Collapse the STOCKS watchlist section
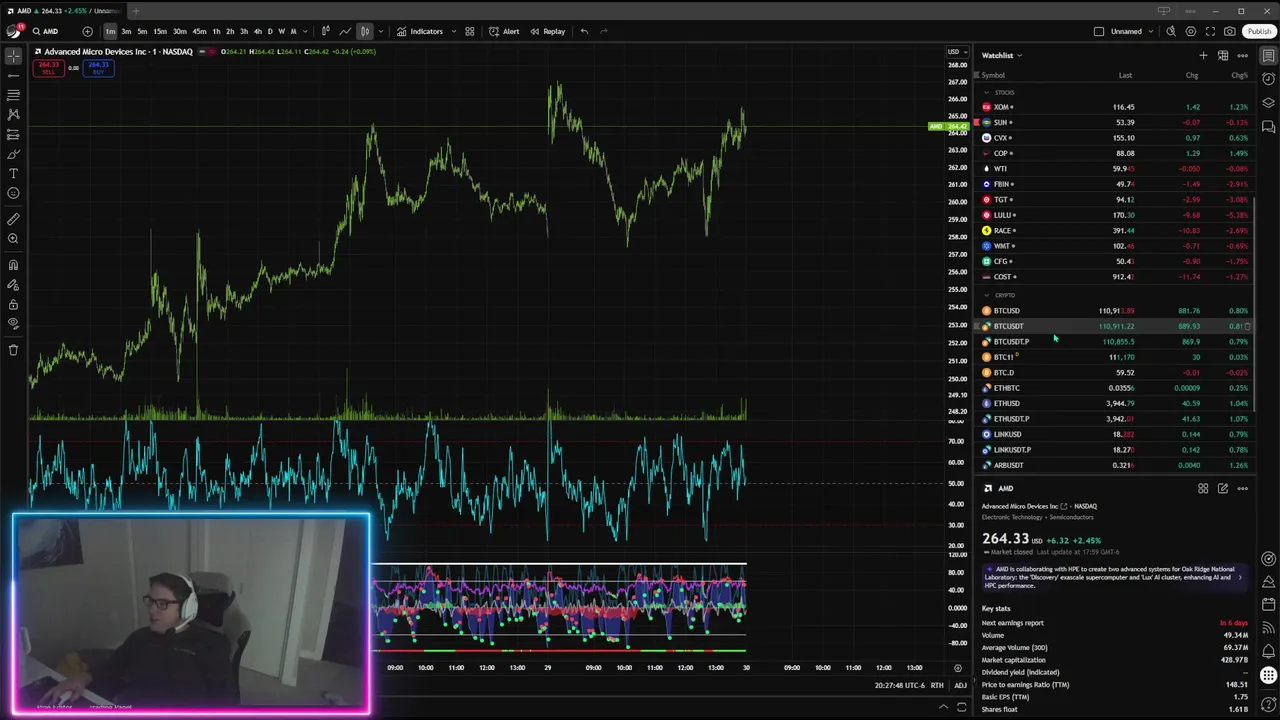 pyautogui.click(x=986, y=92)
